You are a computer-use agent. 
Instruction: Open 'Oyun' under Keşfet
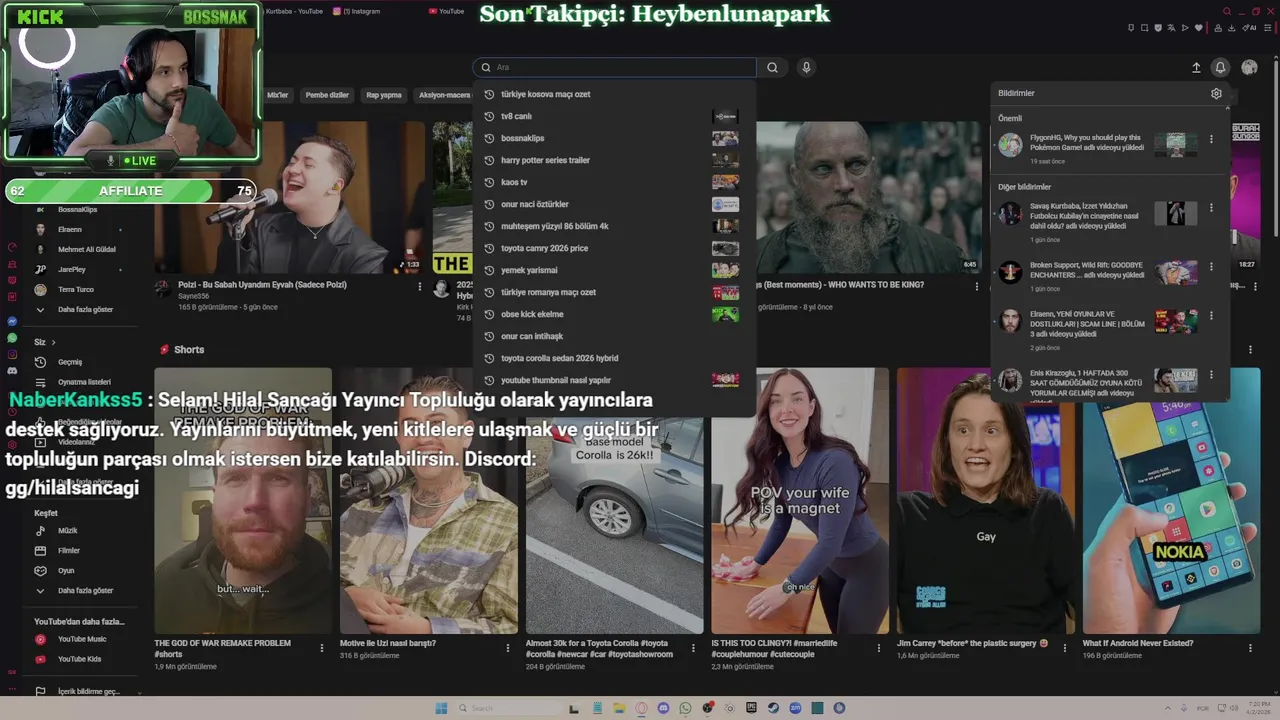pyautogui.click(x=66, y=571)
